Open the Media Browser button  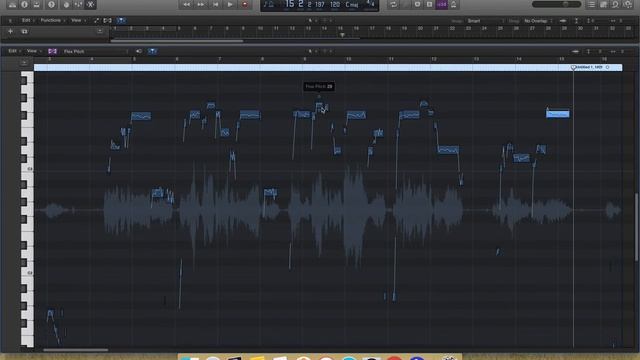[x=628, y=4]
